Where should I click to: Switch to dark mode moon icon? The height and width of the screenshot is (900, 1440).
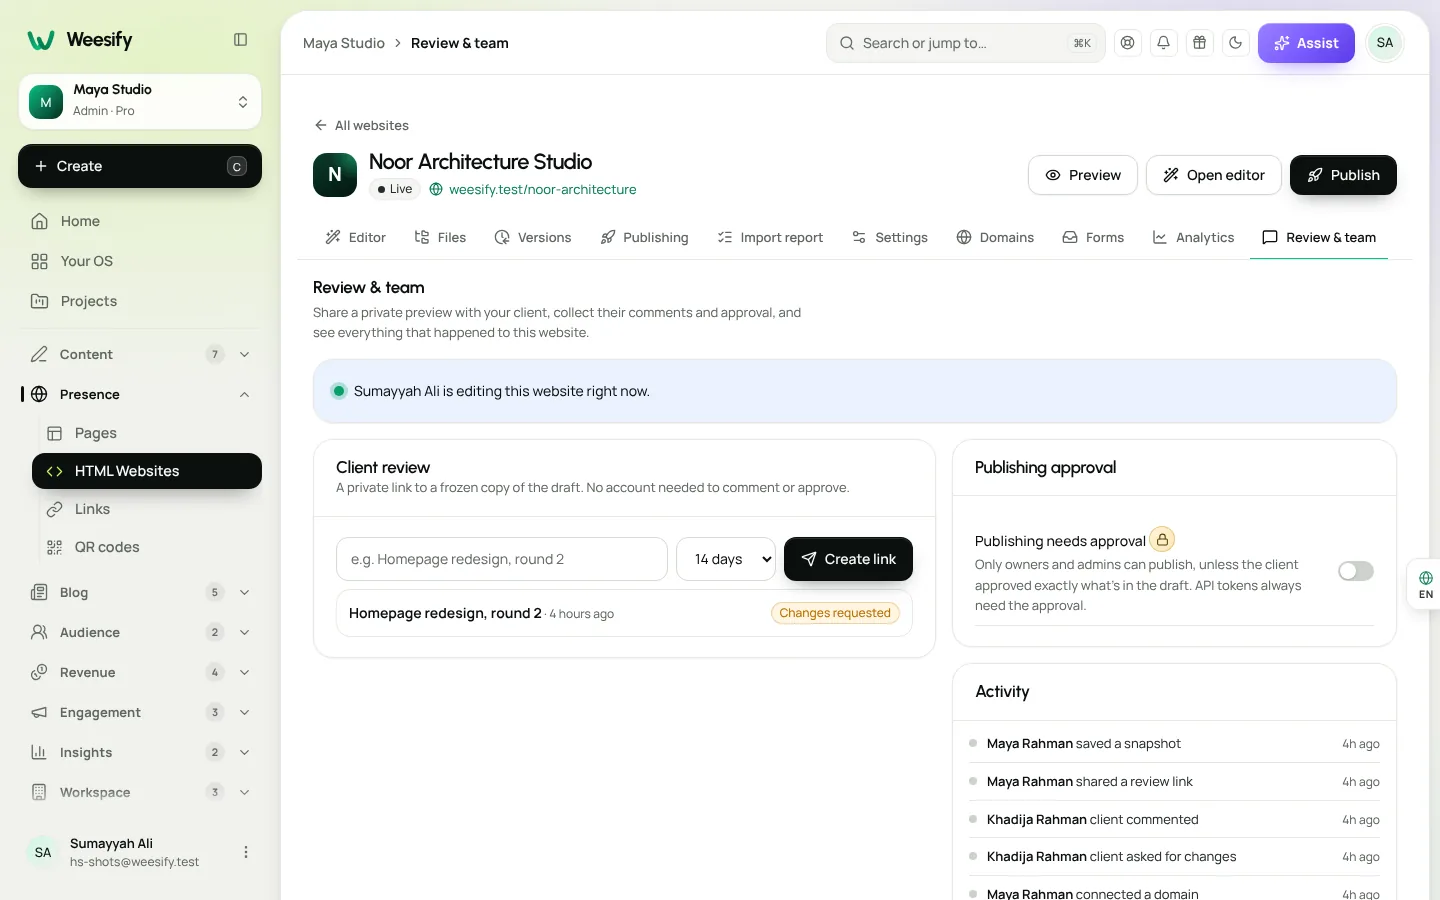(1235, 43)
